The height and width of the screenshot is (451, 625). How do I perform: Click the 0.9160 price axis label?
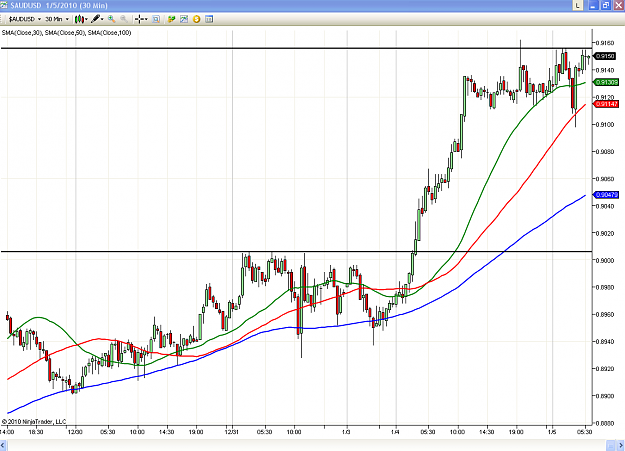click(x=605, y=43)
